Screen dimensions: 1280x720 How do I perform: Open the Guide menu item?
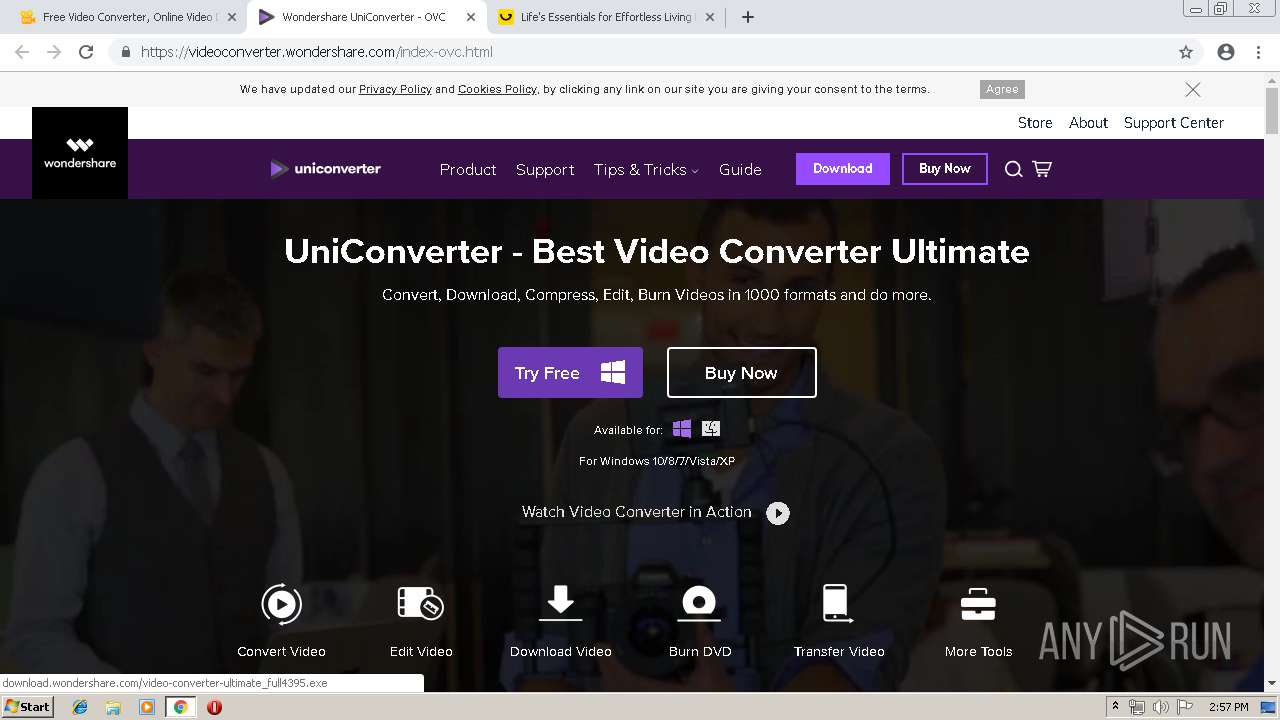pyautogui.click(x=740, y=170)
